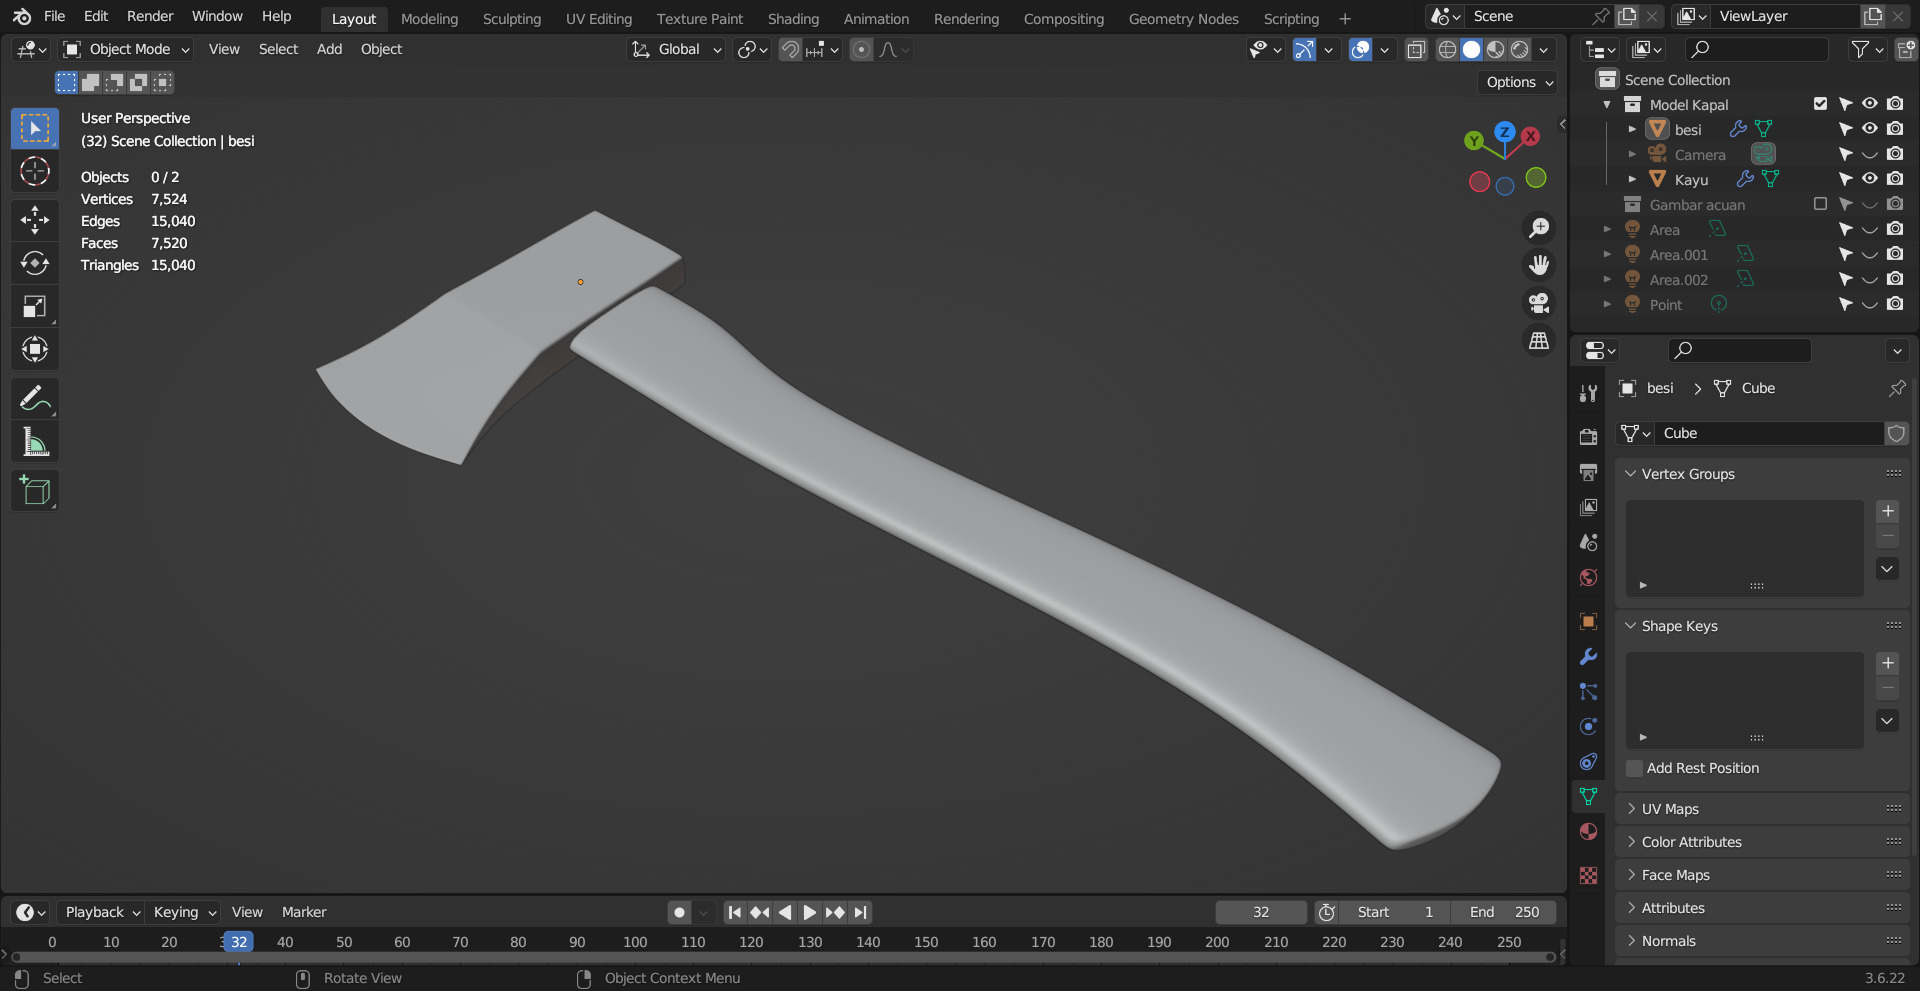Open the Physics properties tab

1588,727
